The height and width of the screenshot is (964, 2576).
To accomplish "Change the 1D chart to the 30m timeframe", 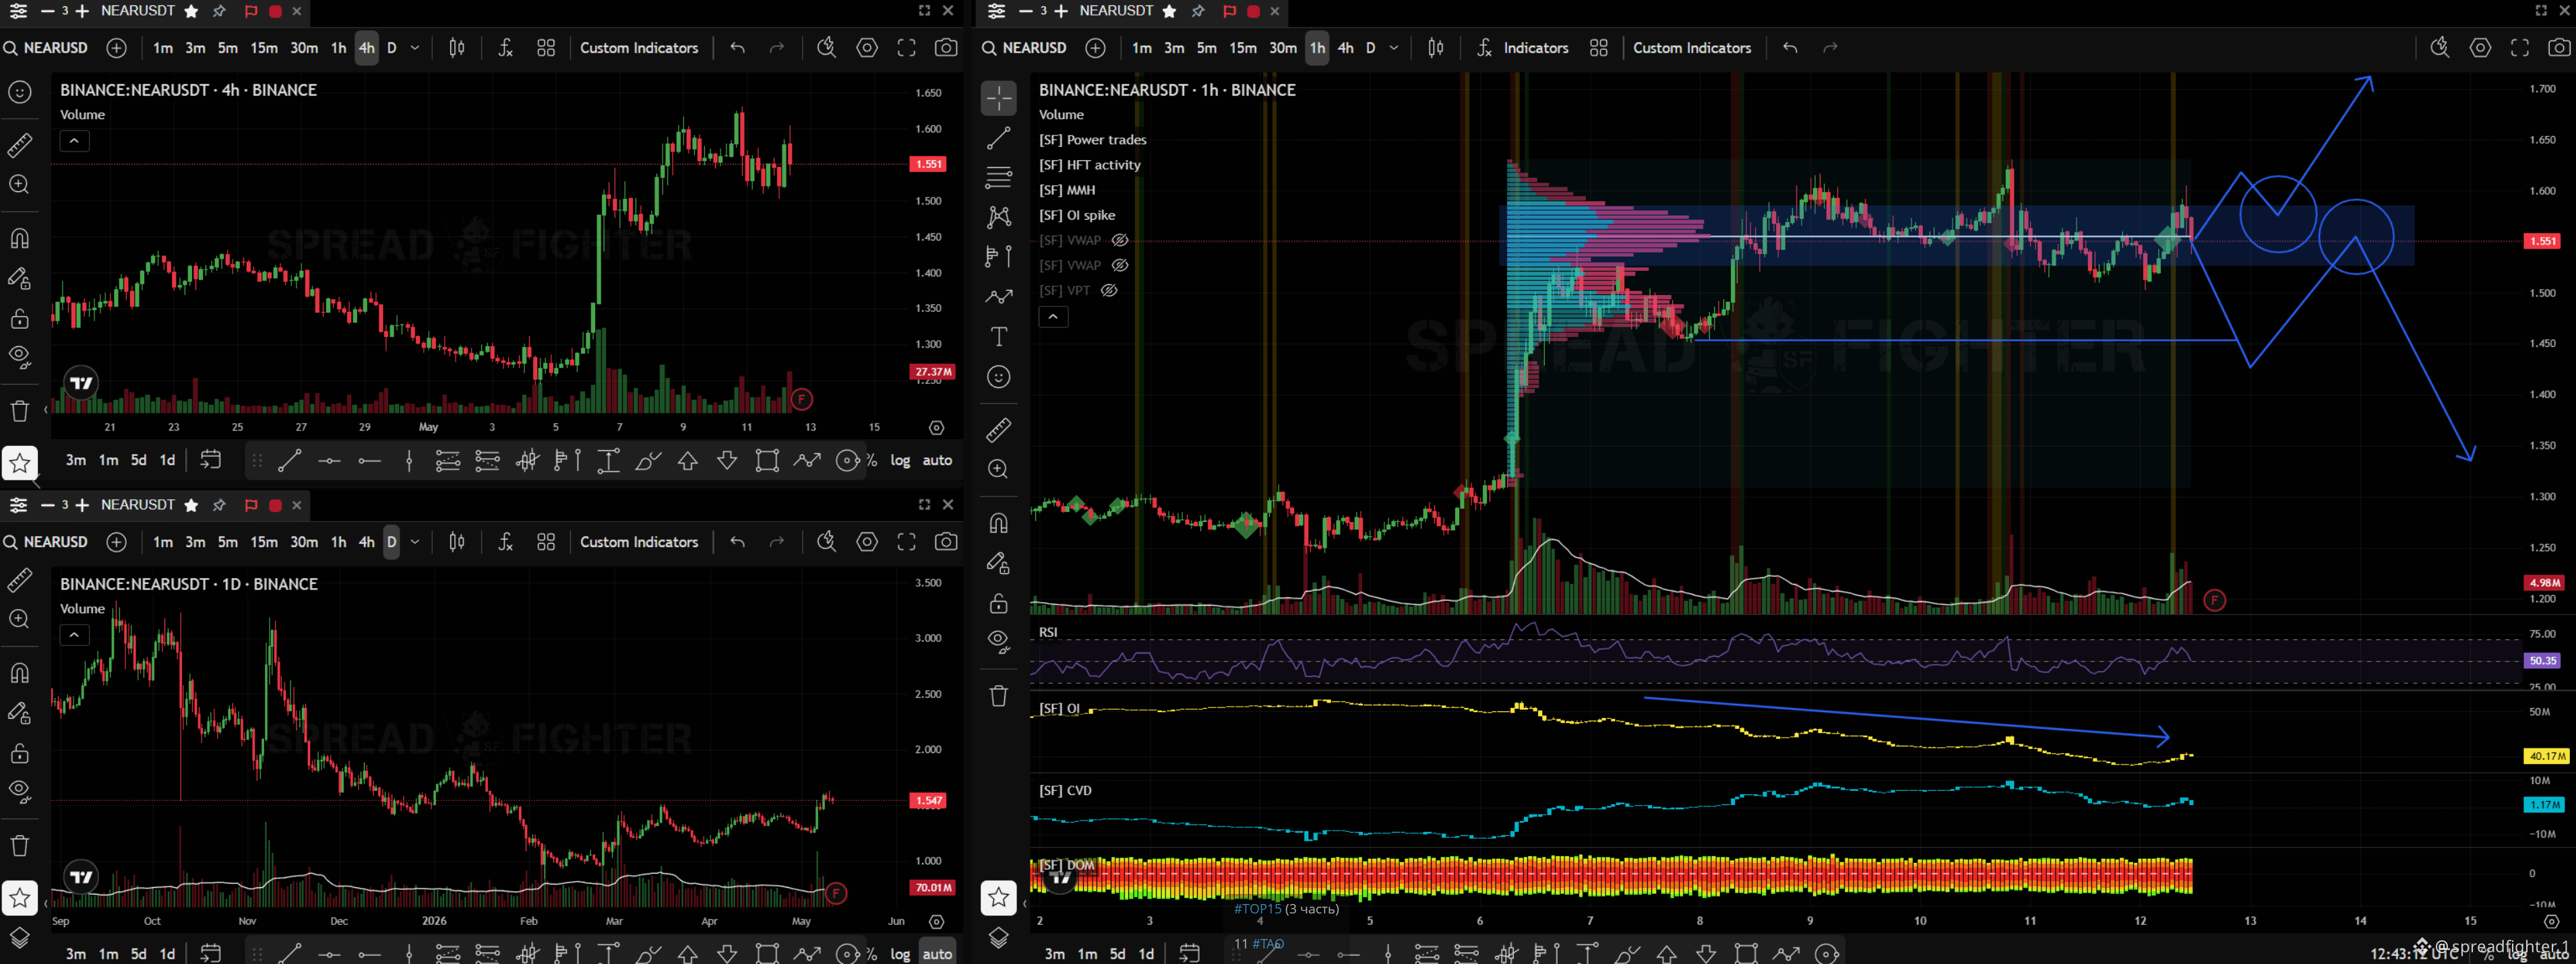I will pyautogui.click(x=304, y=542).
